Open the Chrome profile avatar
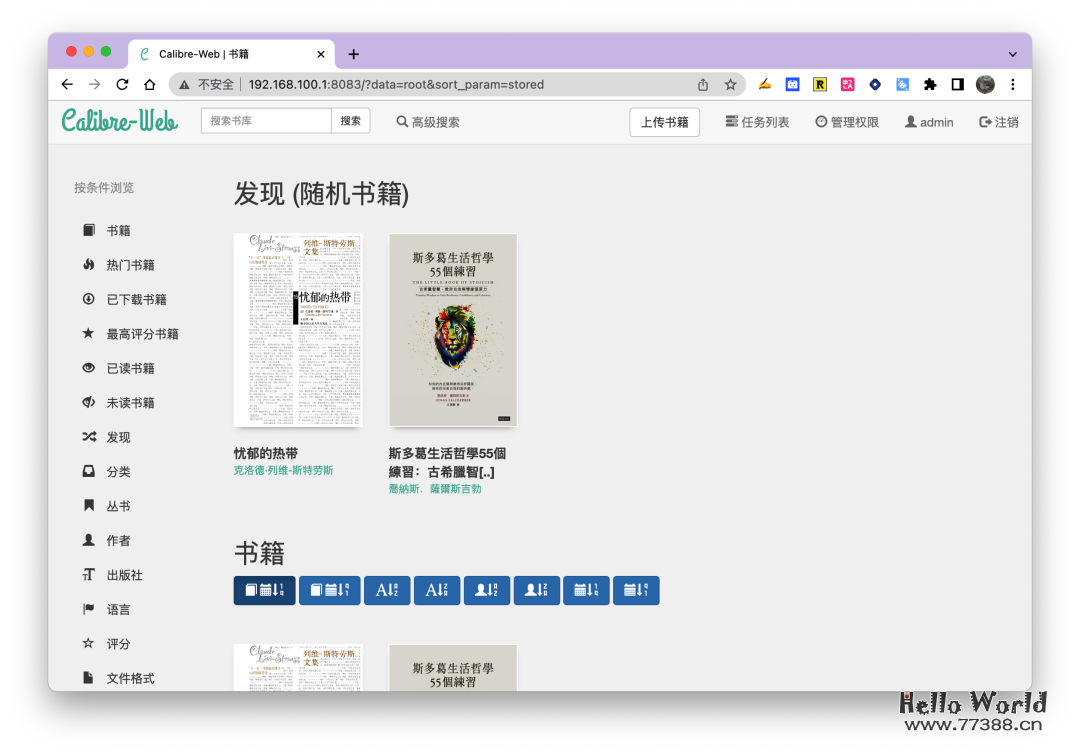 (985, 84)
